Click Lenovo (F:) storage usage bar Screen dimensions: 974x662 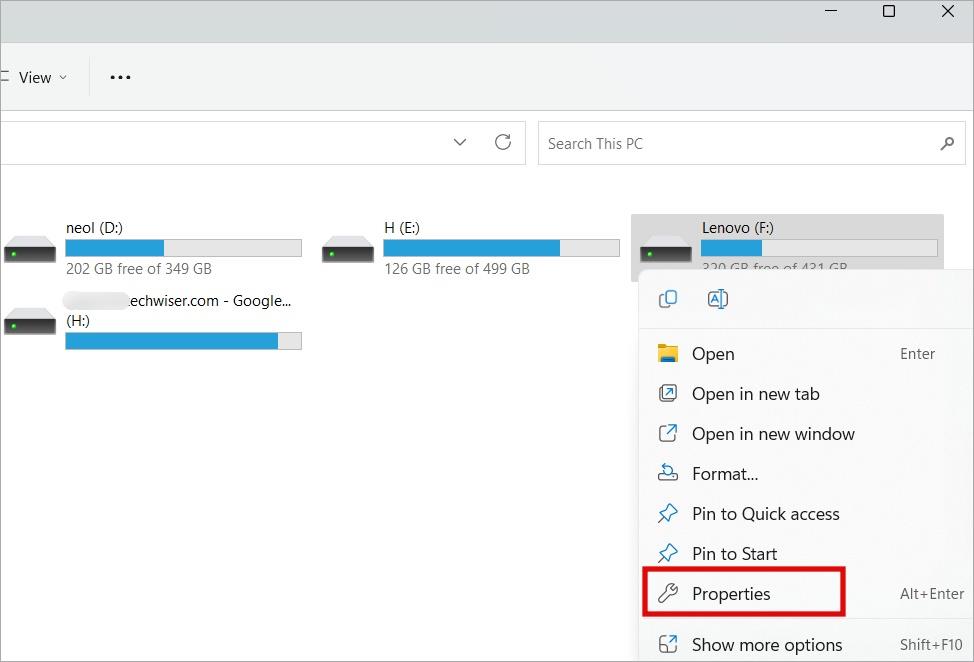pyautogui.click(x=819, y=248)
